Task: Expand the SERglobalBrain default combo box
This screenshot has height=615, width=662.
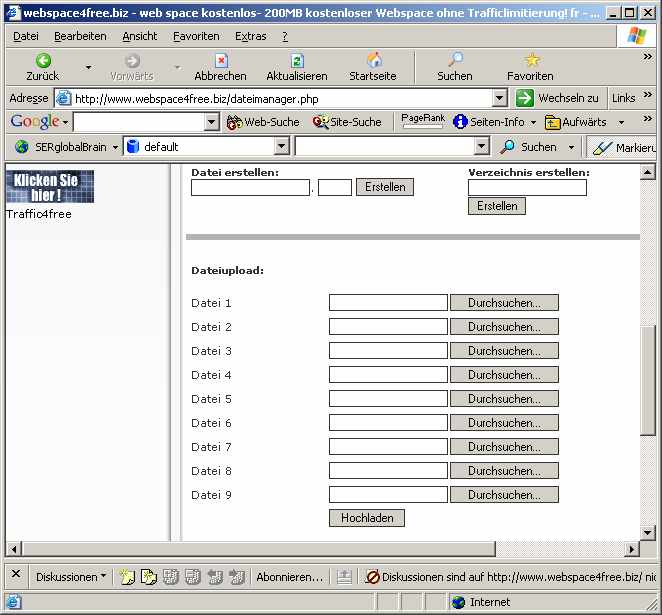Action: [281, 147]
